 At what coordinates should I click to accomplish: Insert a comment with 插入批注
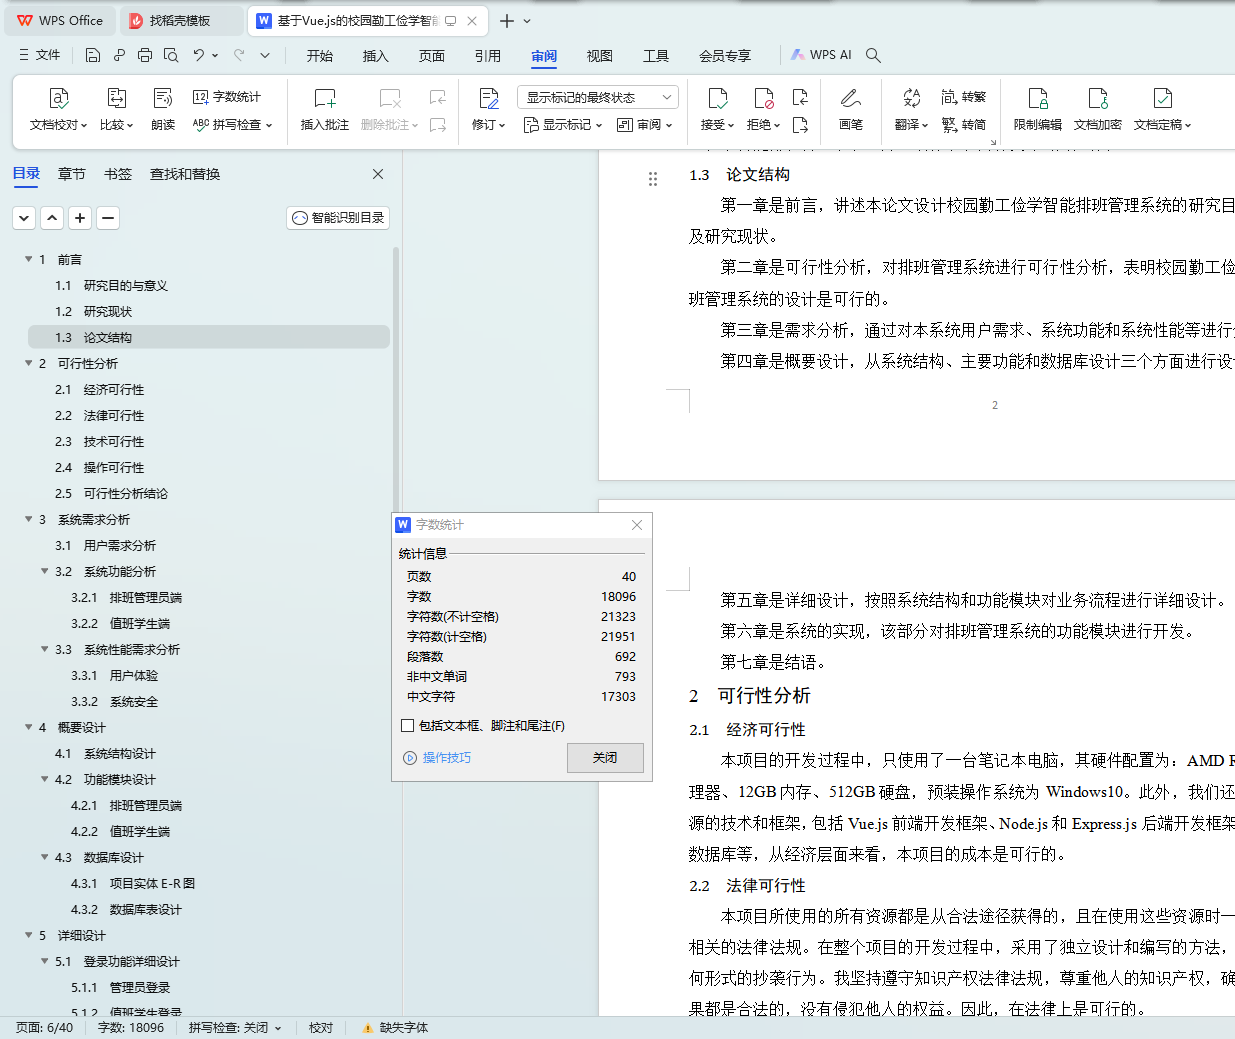pos(325,109)
